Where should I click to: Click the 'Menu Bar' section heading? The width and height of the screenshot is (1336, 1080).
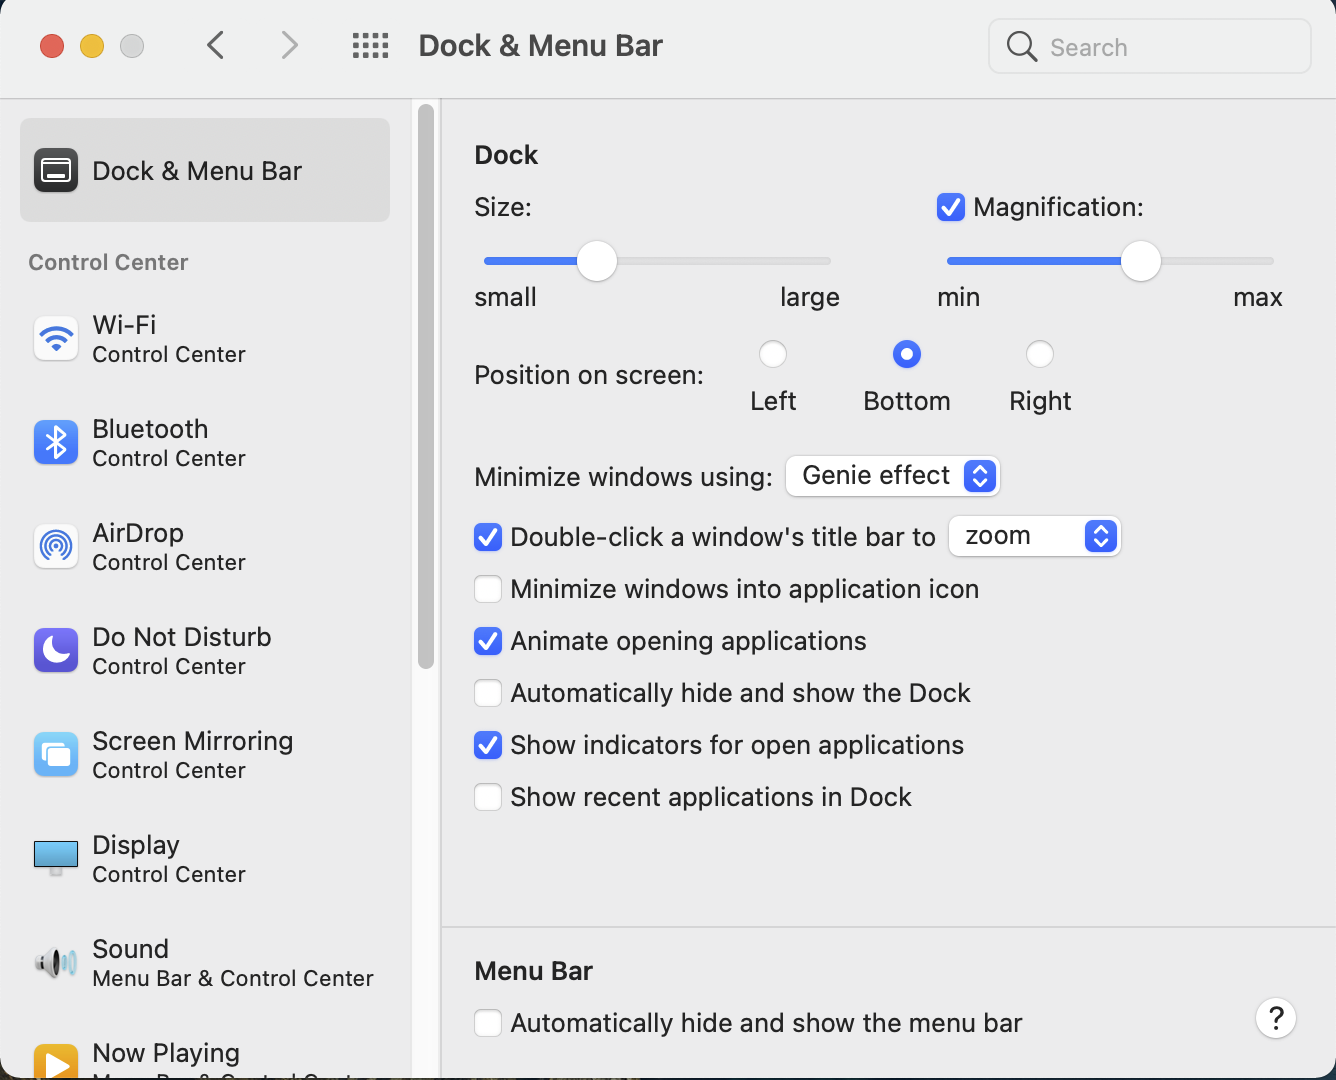(x=534, y=971)
